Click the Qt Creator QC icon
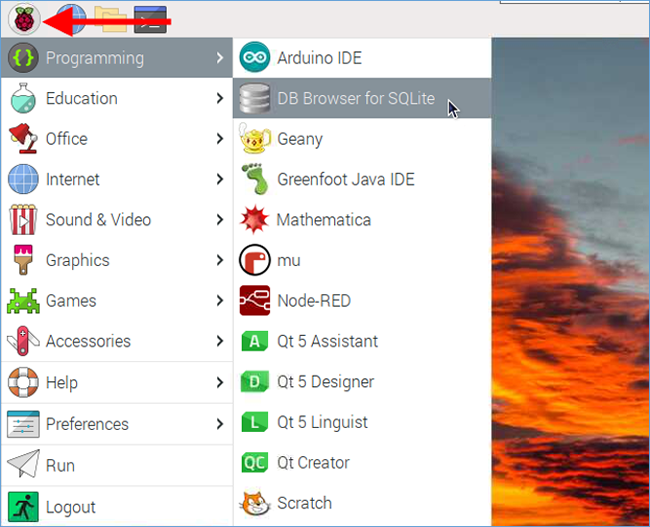650x527 pixels. tap(255, 462)
